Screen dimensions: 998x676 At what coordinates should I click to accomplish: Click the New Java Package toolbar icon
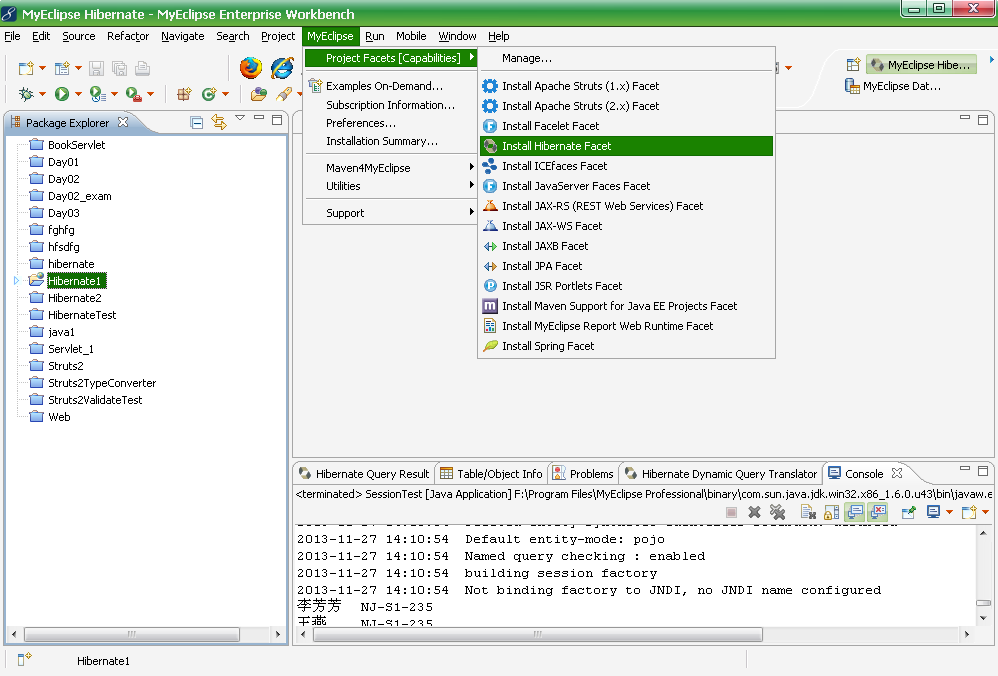pos(184,94)
